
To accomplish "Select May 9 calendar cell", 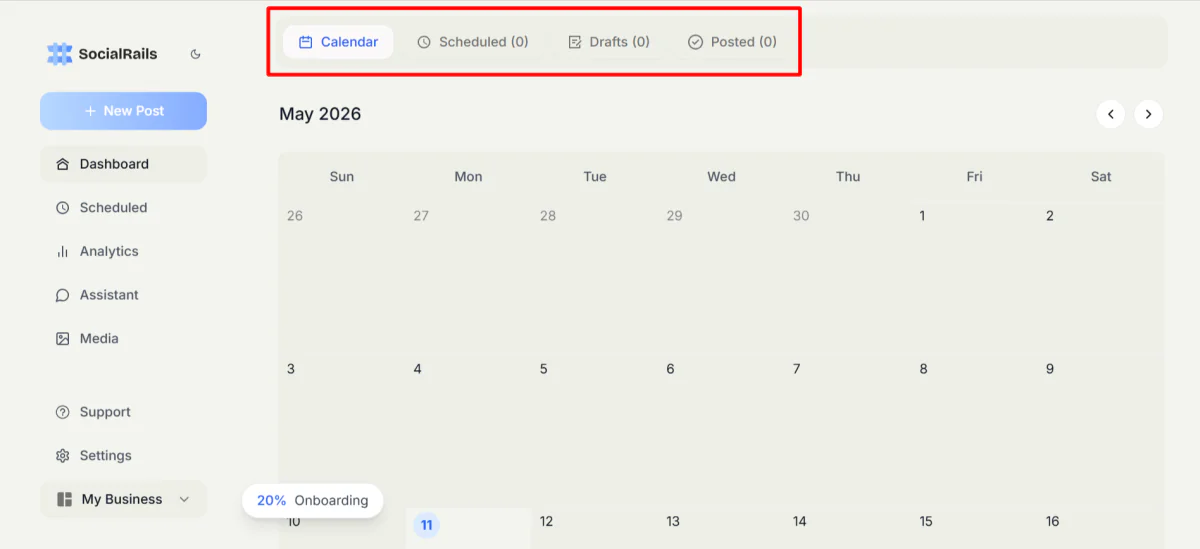I will coord(1101,431).
